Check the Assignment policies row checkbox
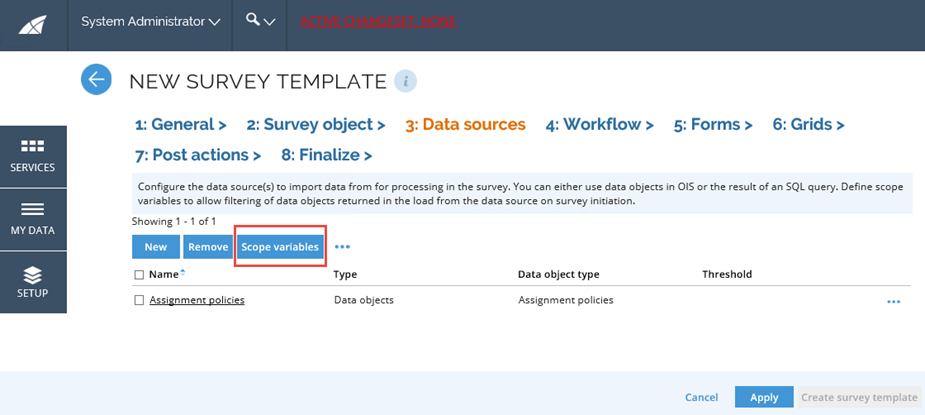Viewport: 925px width, 415px height. pyautogui.click(x=139, y=300)
